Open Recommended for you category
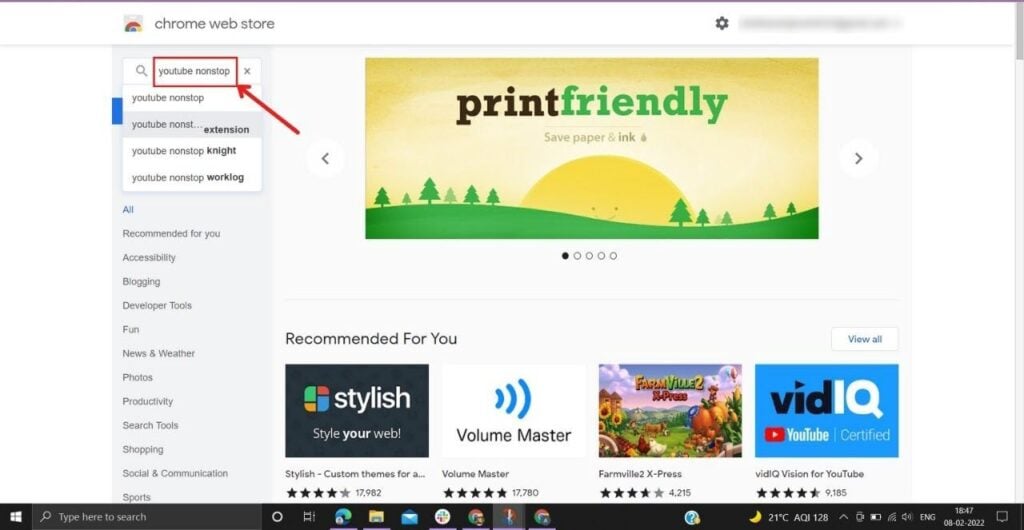 (171, 234)
